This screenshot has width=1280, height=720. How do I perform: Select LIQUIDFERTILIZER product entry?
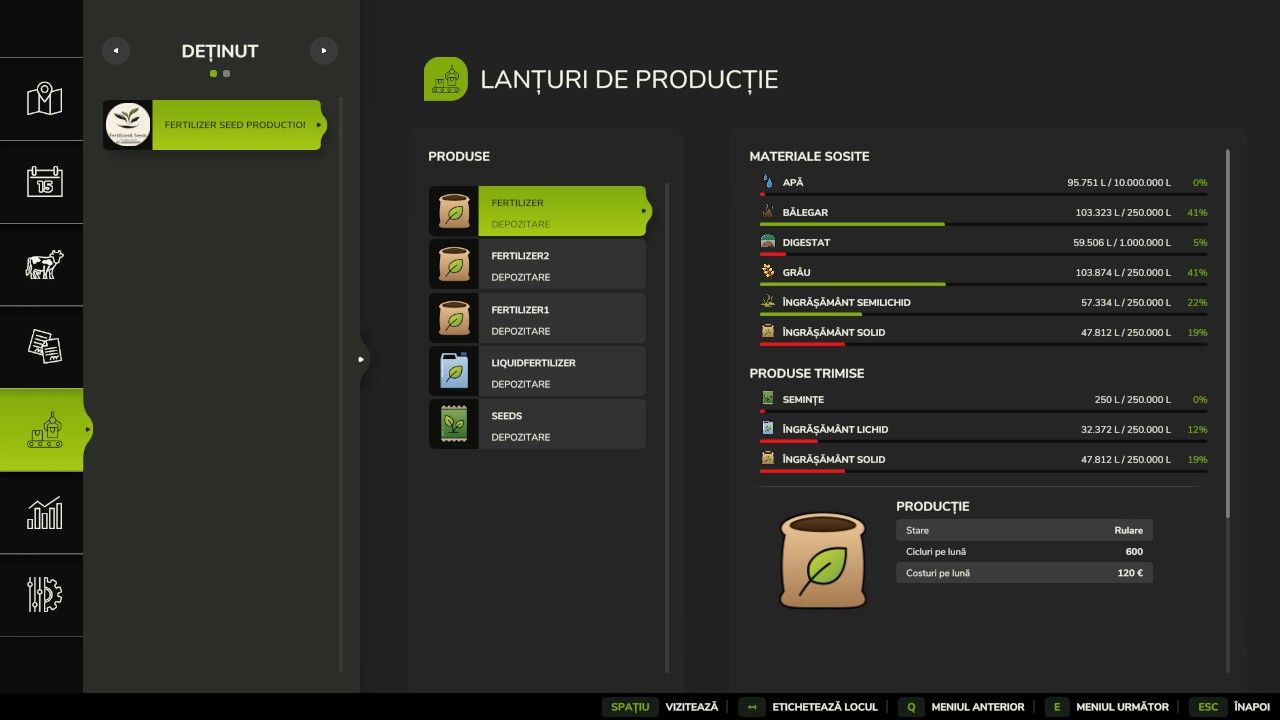pyautogui.click(x=537, y=372)
